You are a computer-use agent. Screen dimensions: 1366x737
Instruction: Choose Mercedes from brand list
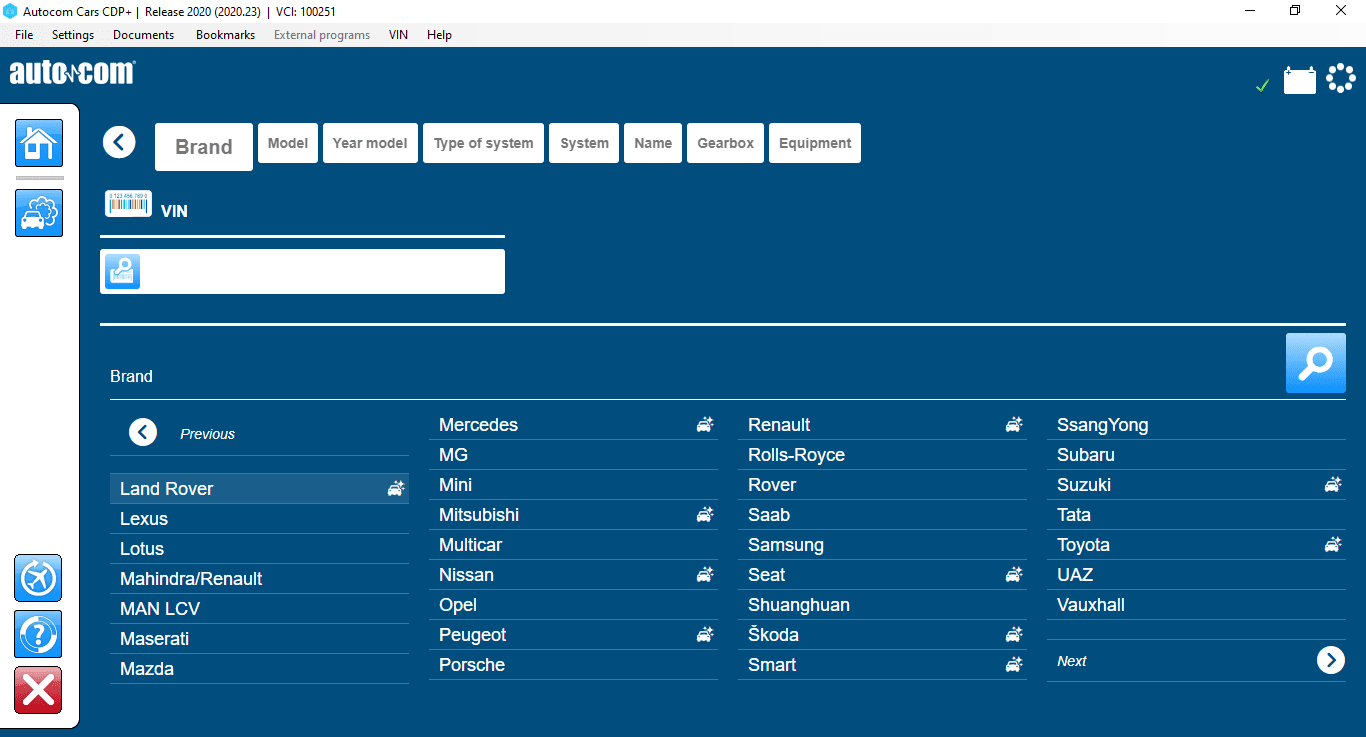pyautogui.click(x=478, y=425)
